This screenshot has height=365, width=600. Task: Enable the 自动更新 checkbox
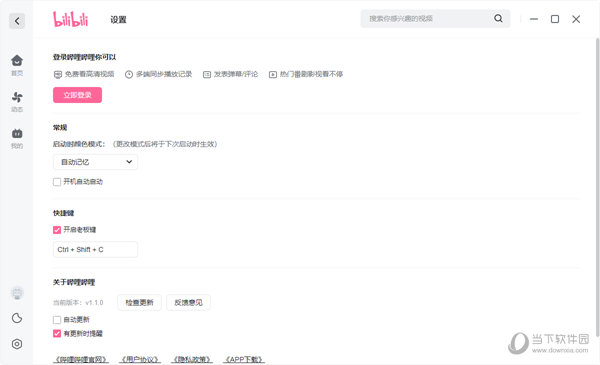[57, 320]
